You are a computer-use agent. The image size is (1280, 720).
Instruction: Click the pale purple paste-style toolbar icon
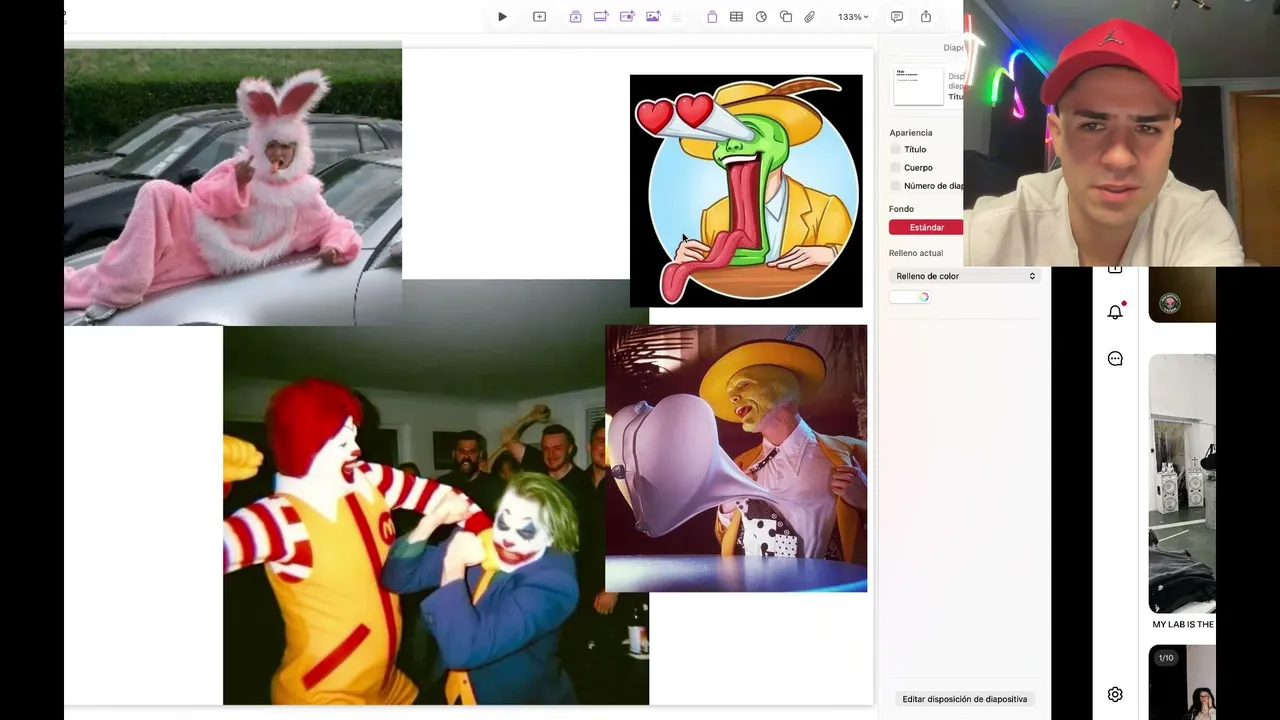click(x=712, y=17)
